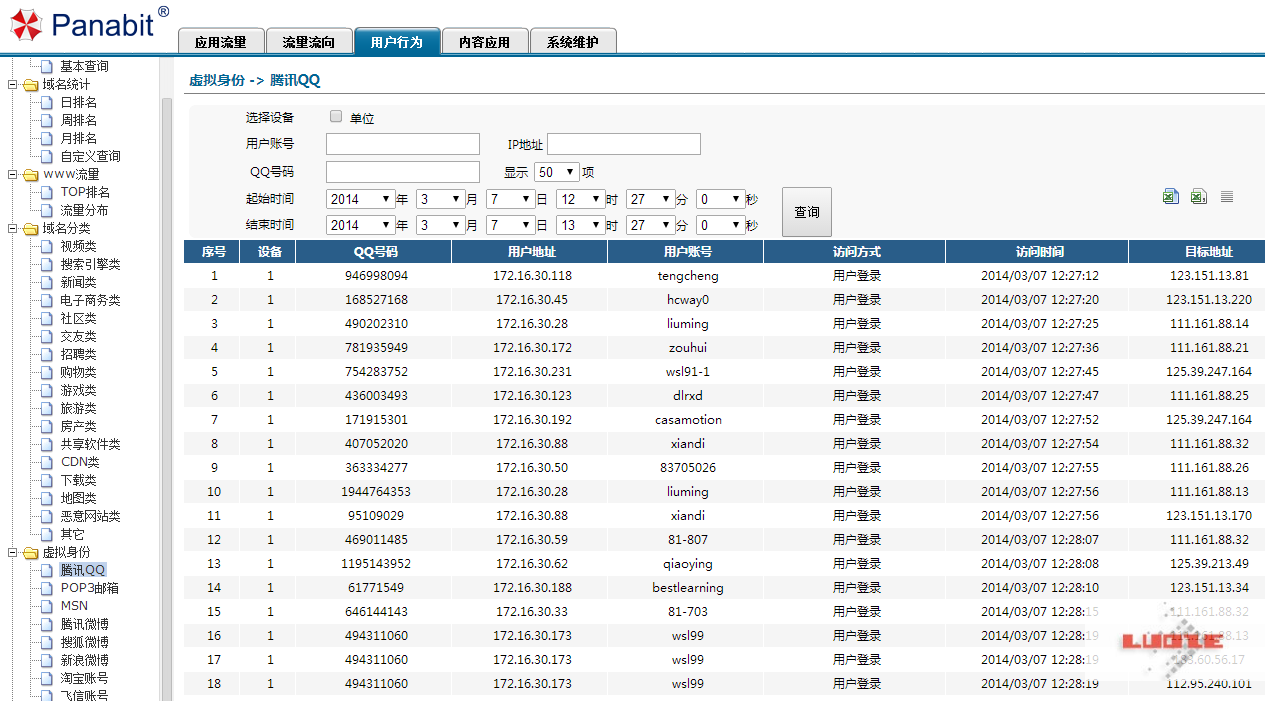Switch to the 流量流向 tab

(x=309, y=41)
